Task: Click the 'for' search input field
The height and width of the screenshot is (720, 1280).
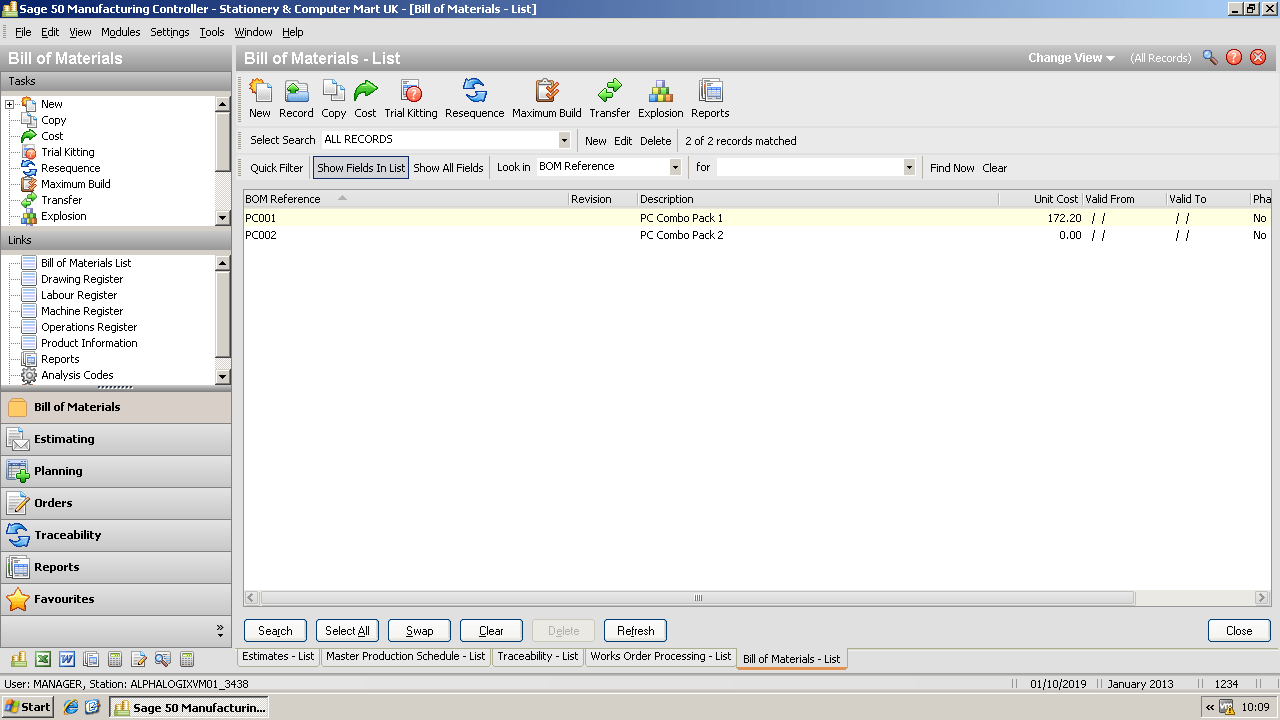Action: (809, 167)
